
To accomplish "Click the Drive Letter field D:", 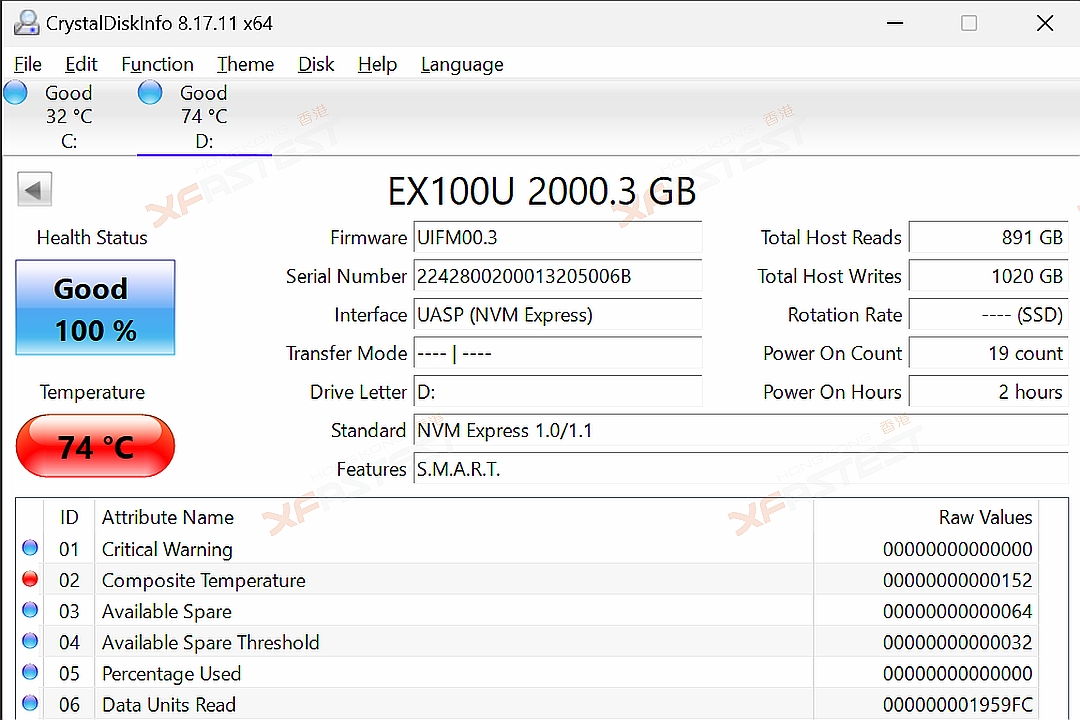I will pyautogui.click(x=557, y=392).
